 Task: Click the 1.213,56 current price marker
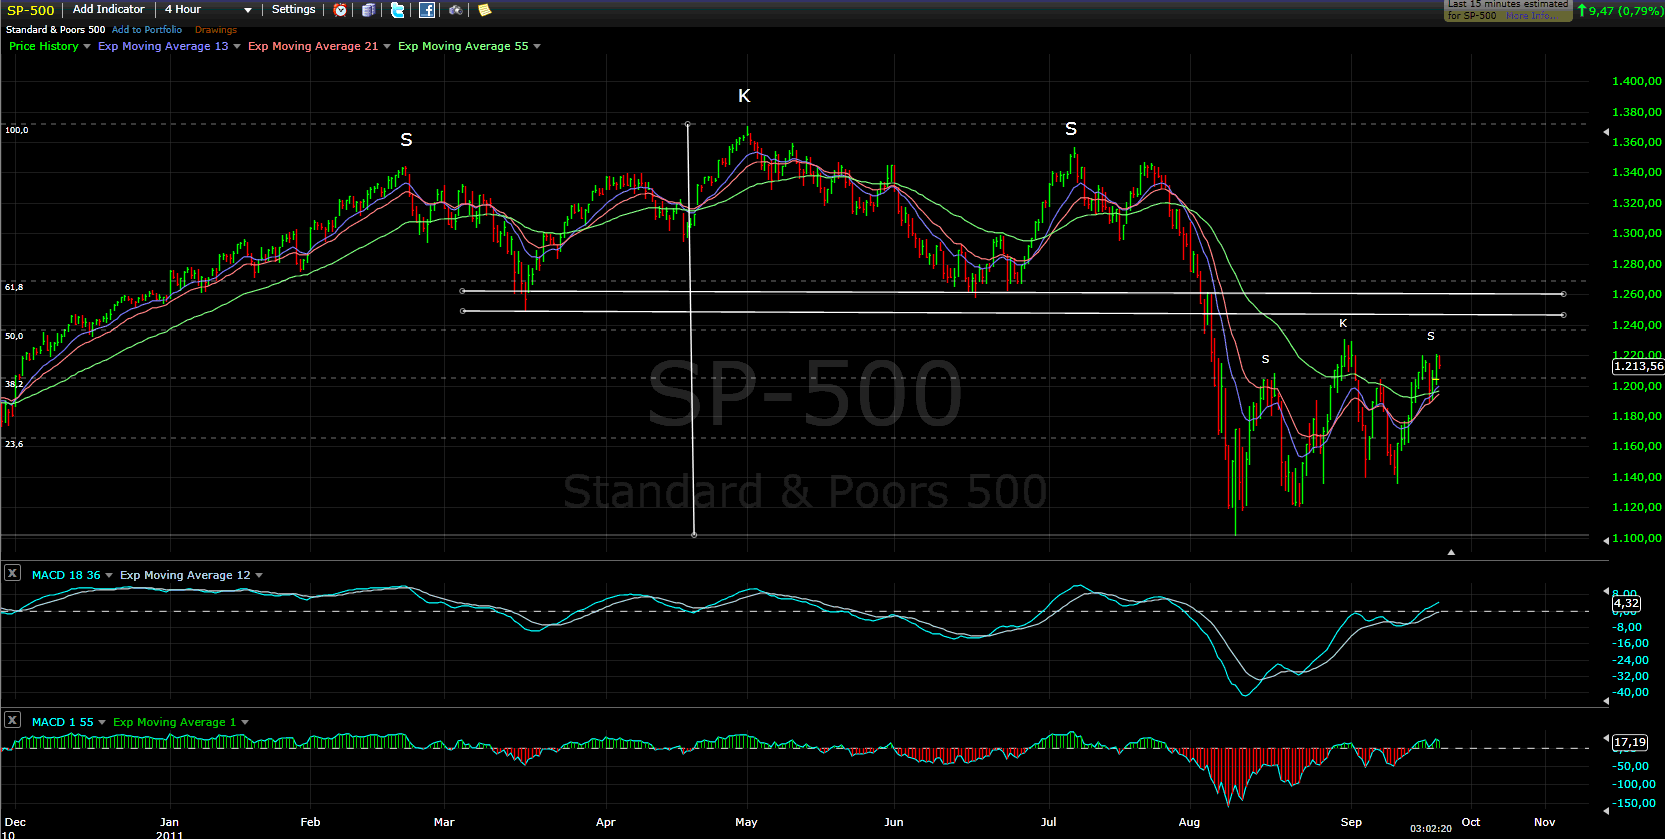pyautogui.click(x=1638, y=367)
